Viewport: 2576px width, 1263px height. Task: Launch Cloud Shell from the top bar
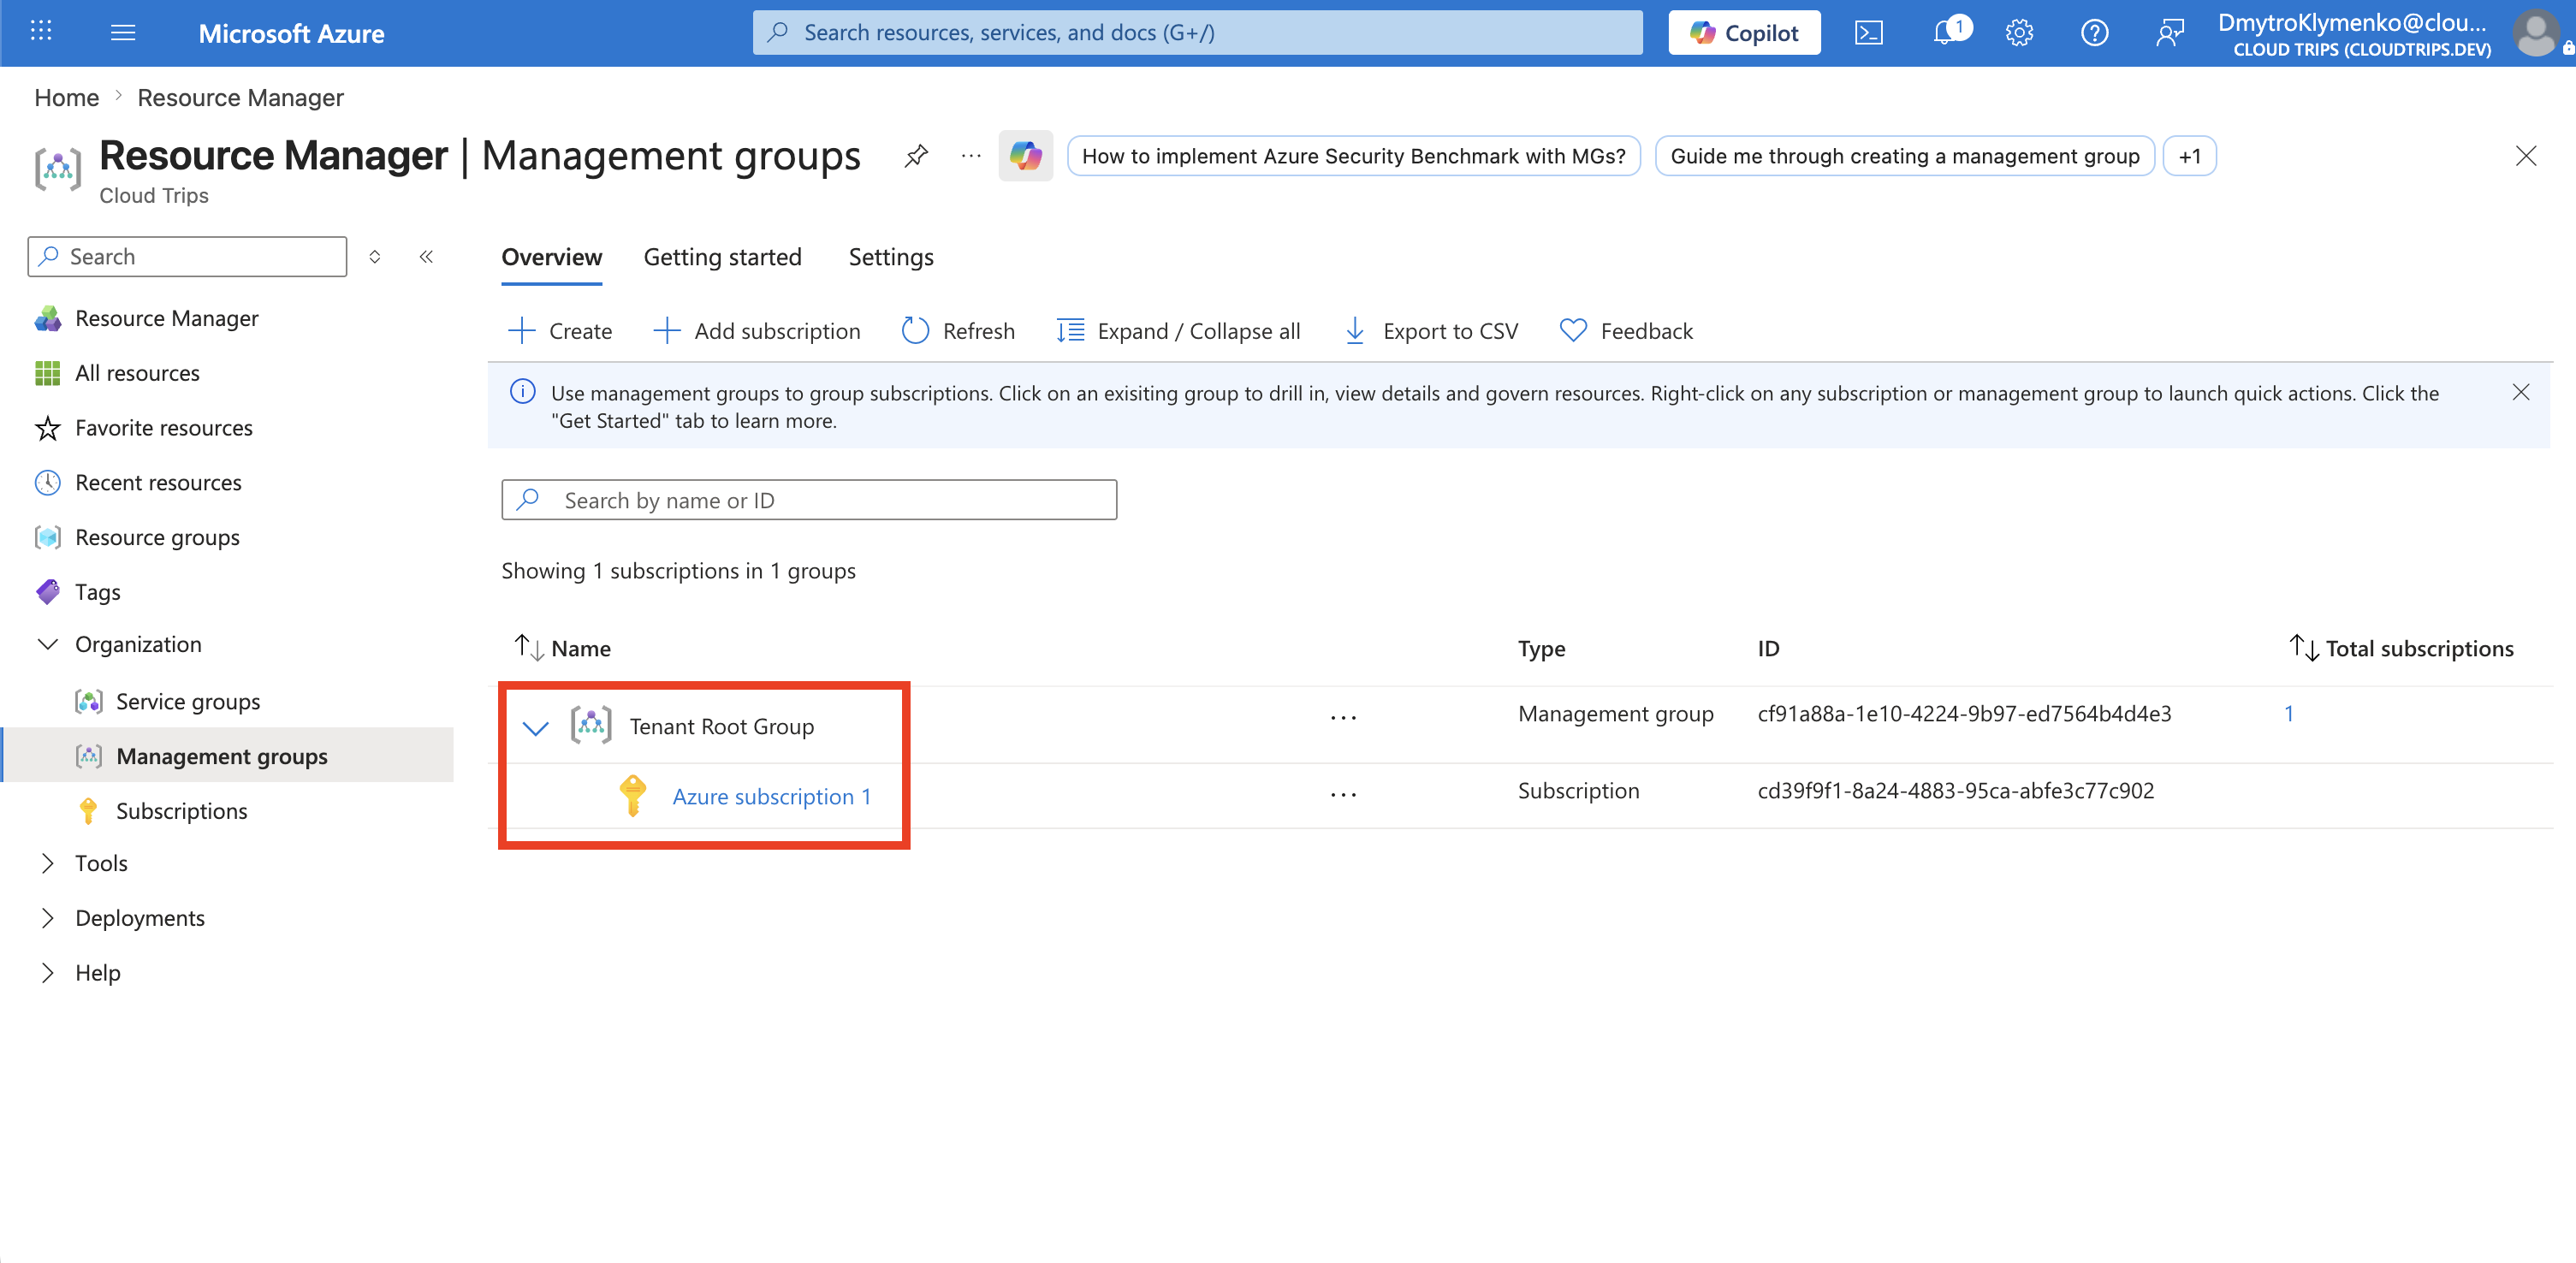pos(1868,33)
